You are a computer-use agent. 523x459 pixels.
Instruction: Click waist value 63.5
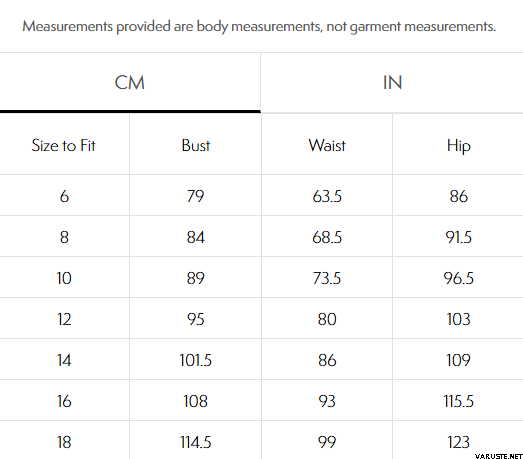pyautogui.click(x=327, y=196)
